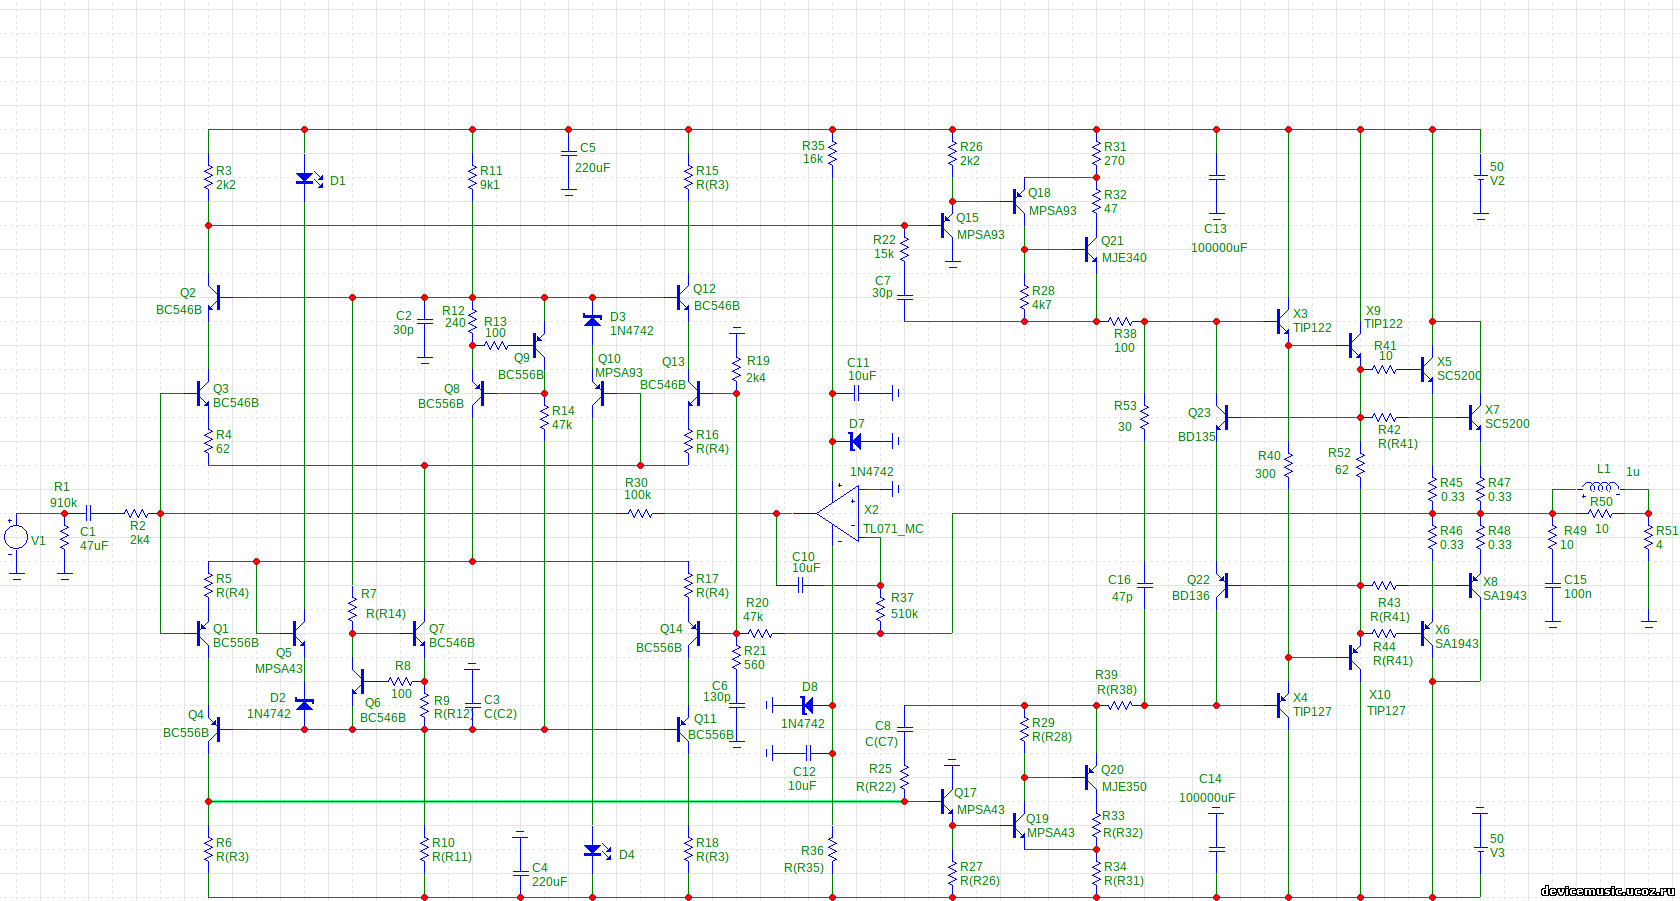Select the R35 16k resistor

832,153
